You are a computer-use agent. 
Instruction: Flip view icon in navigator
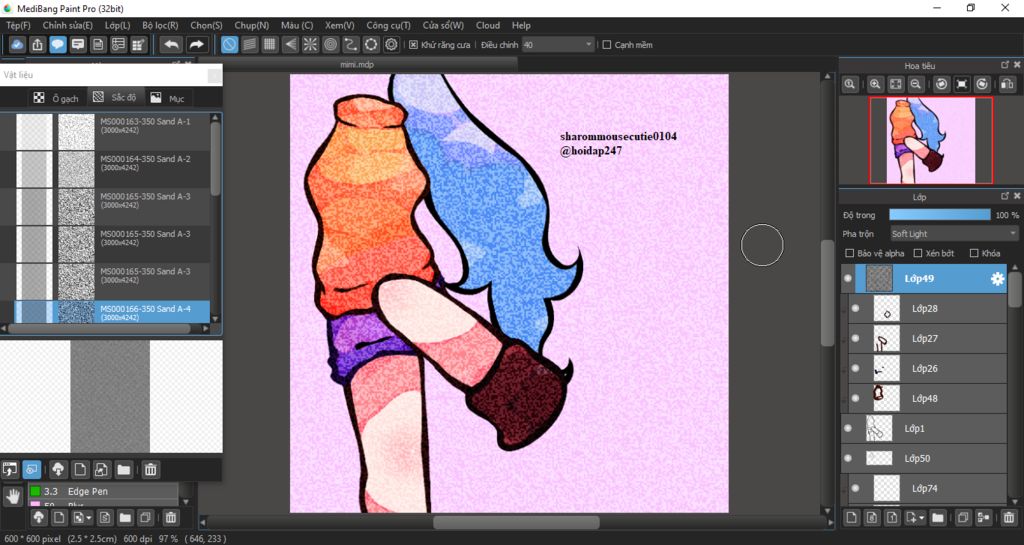[x=1007, y=84]
